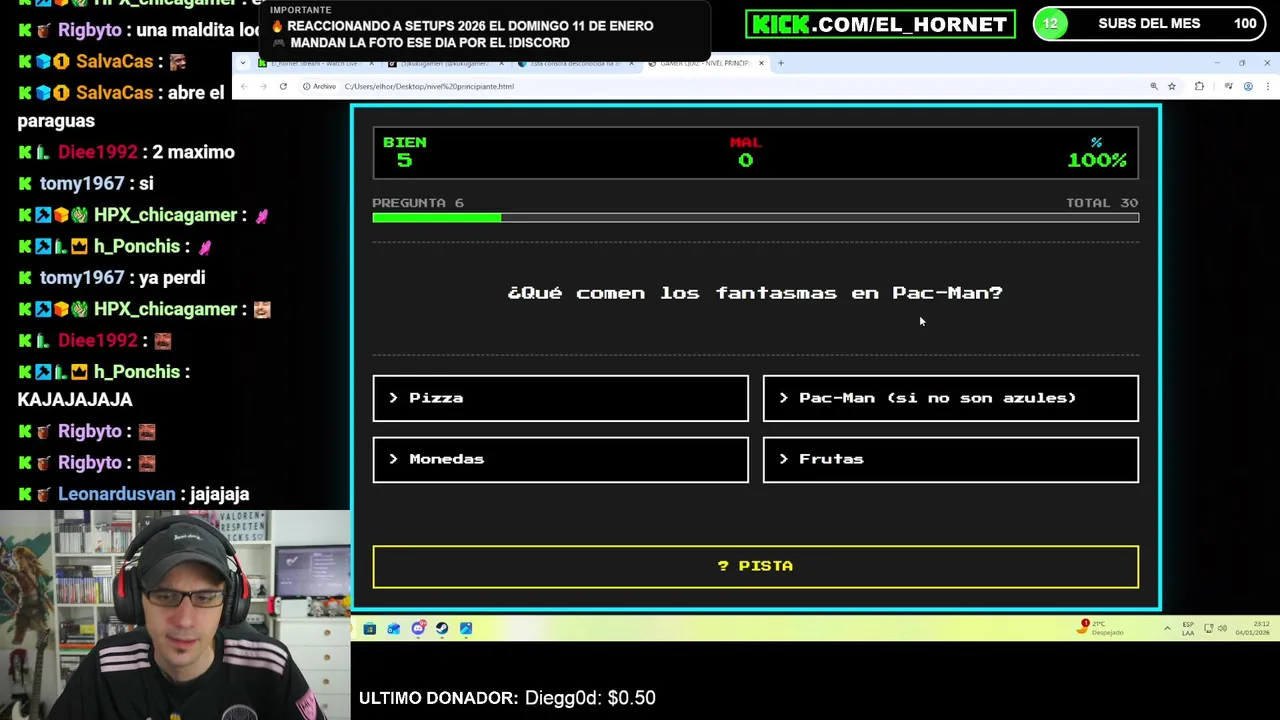Click chat username tomy1967 next to 'ya perdi'
Image resolution: width=1280 pixels, height=720 pixels.
click(x=82, y=277)
